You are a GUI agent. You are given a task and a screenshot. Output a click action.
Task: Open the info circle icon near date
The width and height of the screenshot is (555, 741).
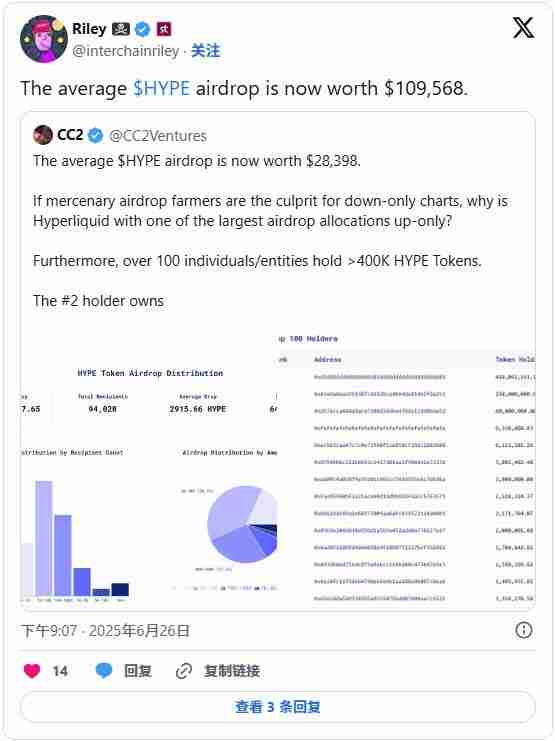tap(523, 630)
